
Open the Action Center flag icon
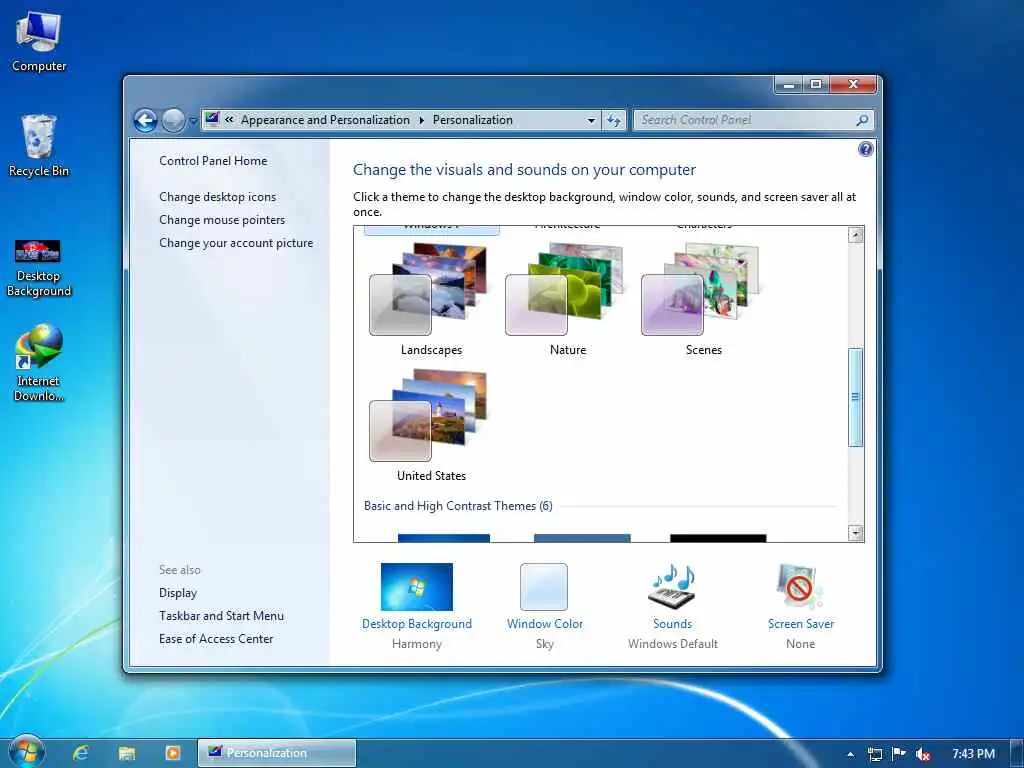[899, 754]
